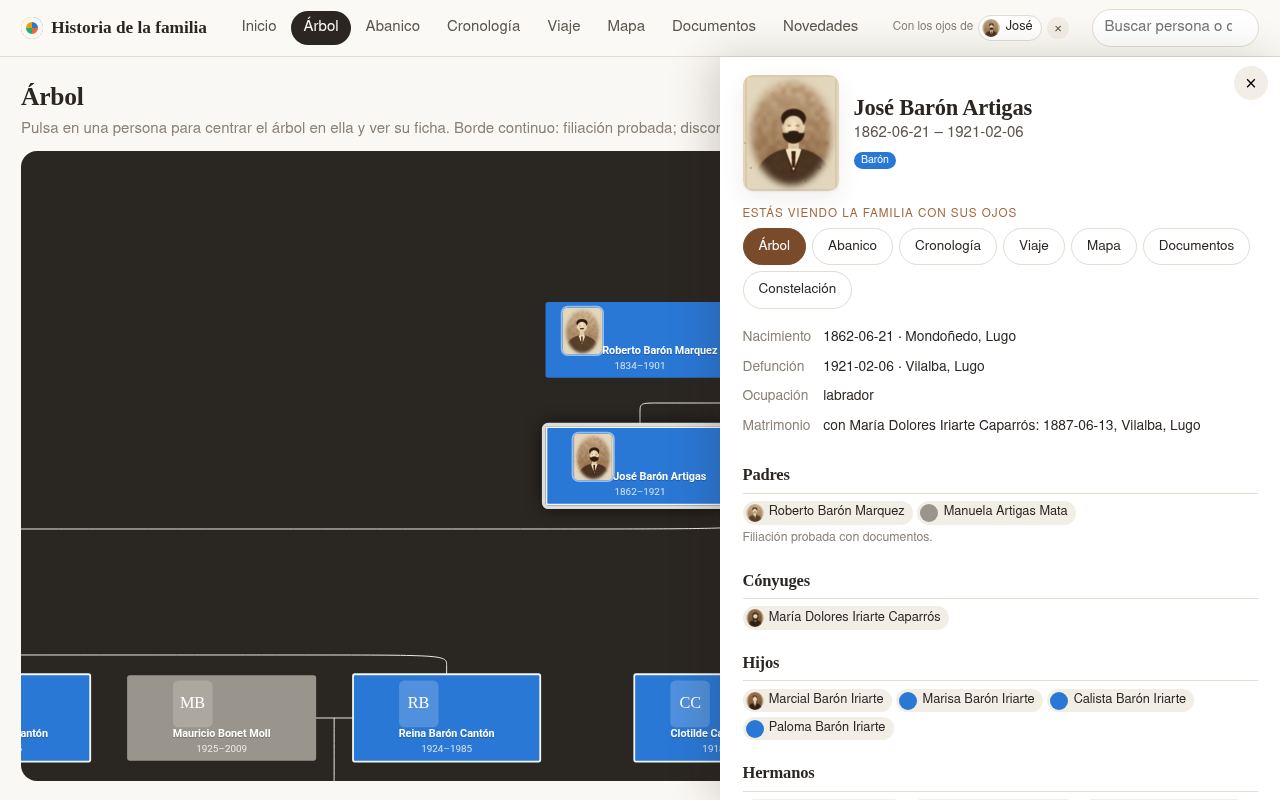Open Mapa in the top navigation

pos(626,27)
